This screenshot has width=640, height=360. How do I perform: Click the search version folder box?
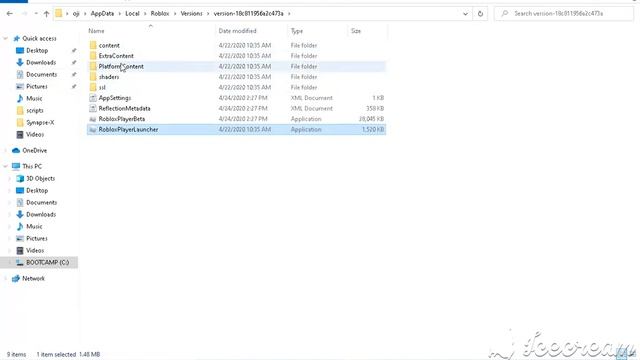[564, 13]
